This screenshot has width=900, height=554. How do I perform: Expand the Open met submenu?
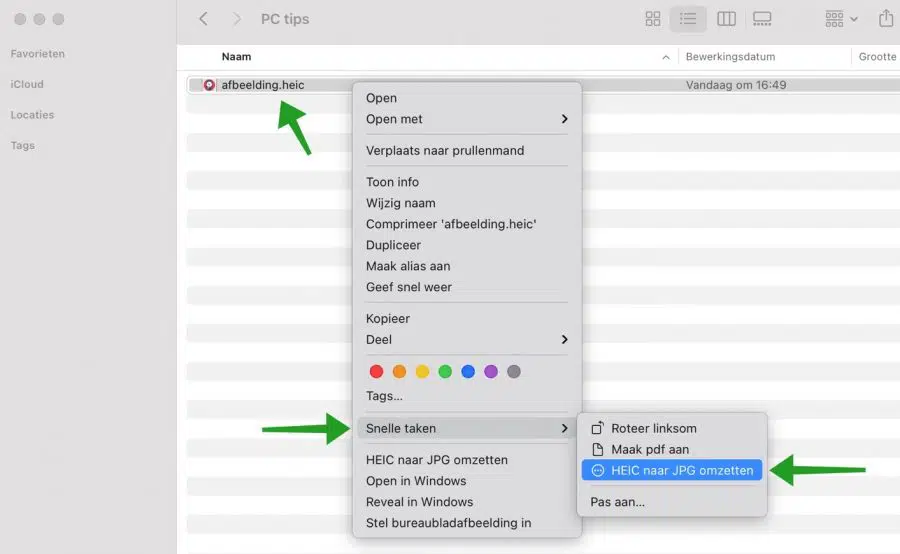[x=467, y=119]
